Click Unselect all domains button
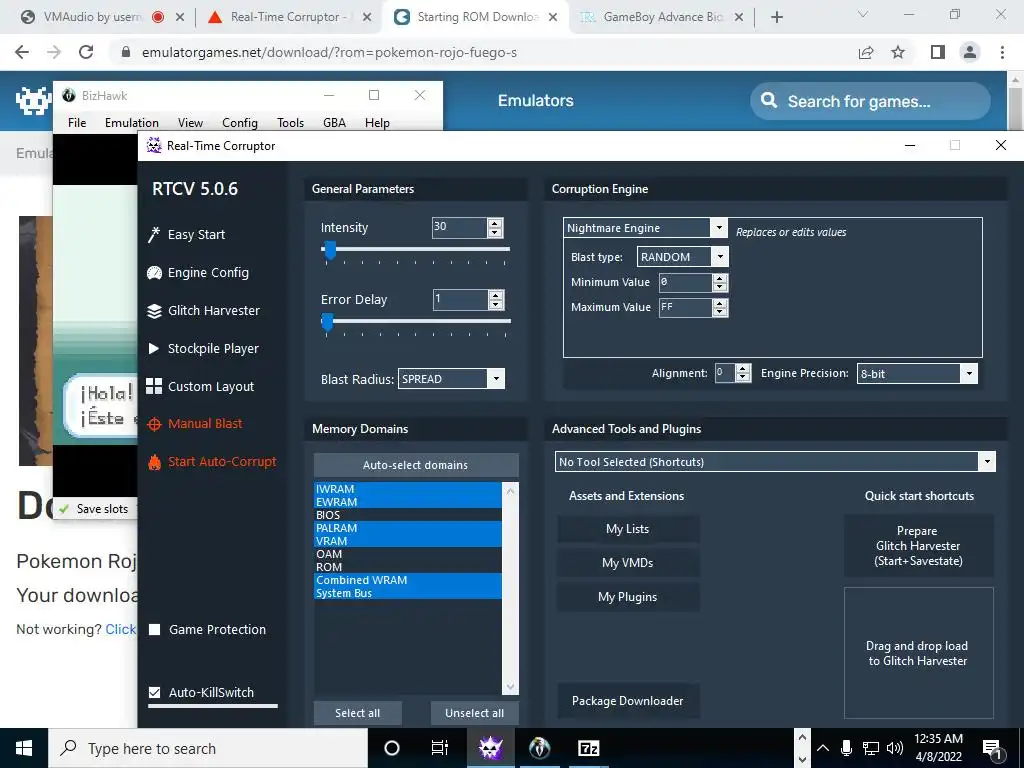The height and width of the screenshot is (768, 1024). 475,713
